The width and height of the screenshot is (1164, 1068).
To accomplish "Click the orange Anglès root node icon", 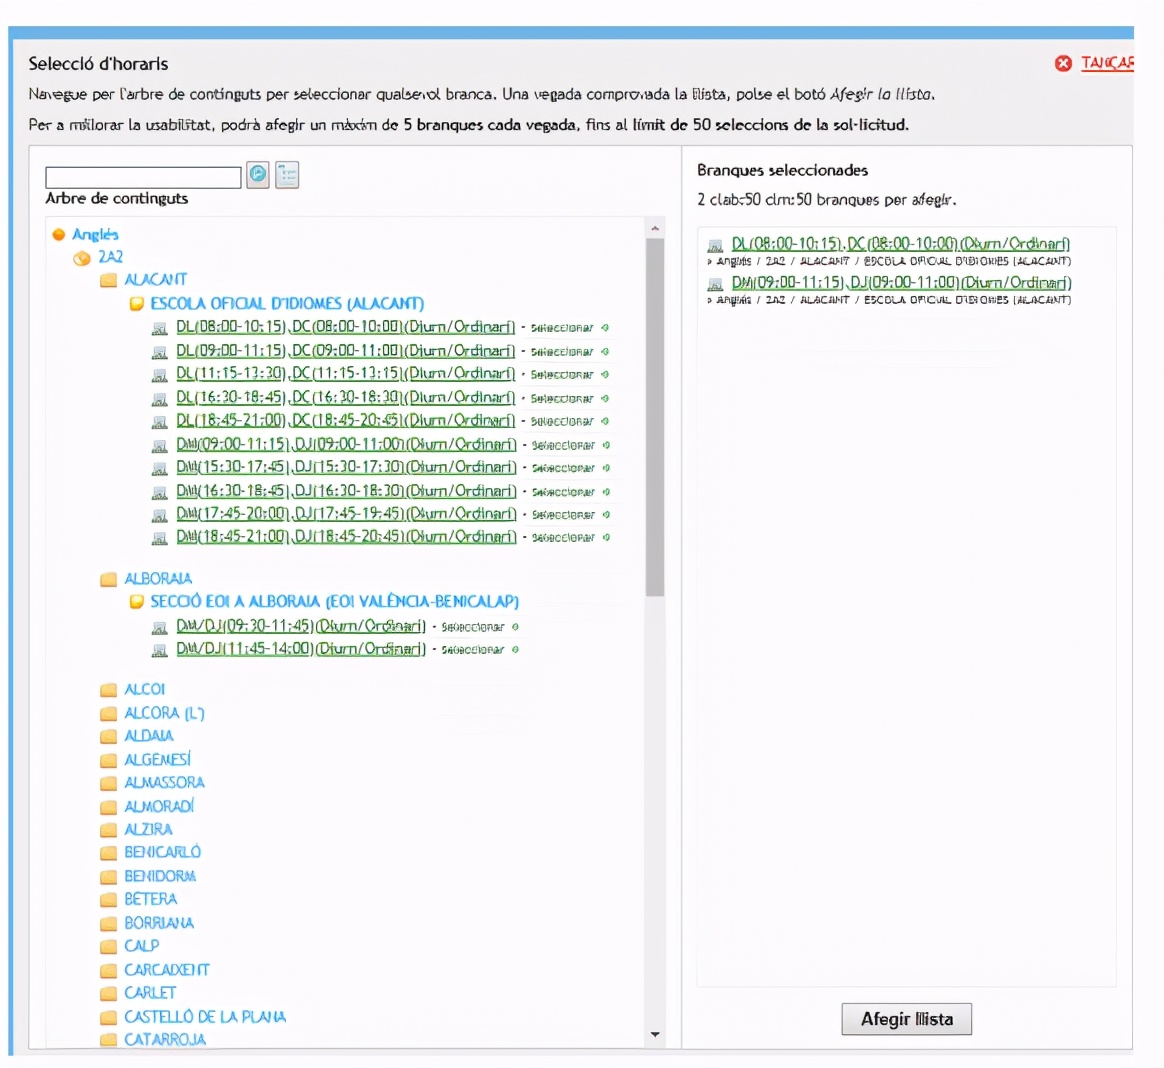I will click(x=59, y=235).
